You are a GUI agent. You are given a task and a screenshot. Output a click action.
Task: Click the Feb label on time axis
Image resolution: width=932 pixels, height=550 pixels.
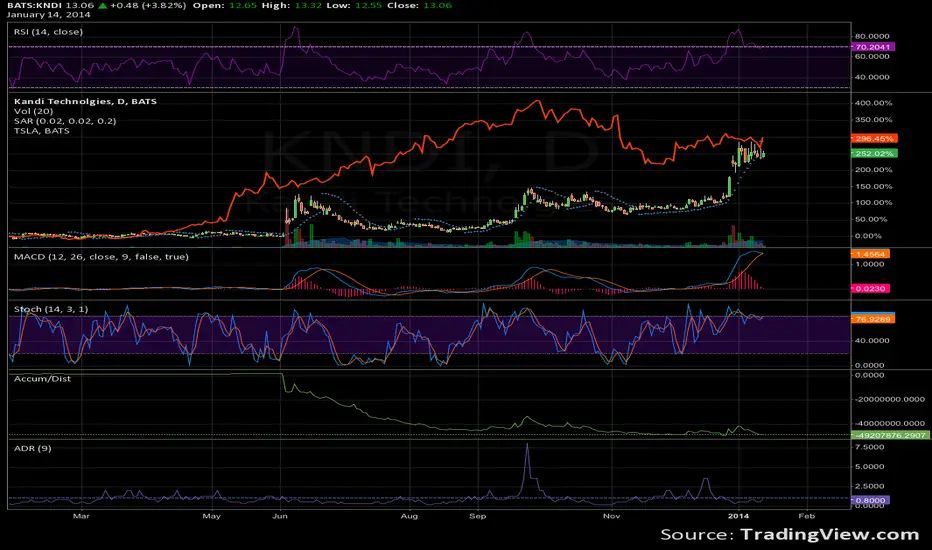pos(807,516)
